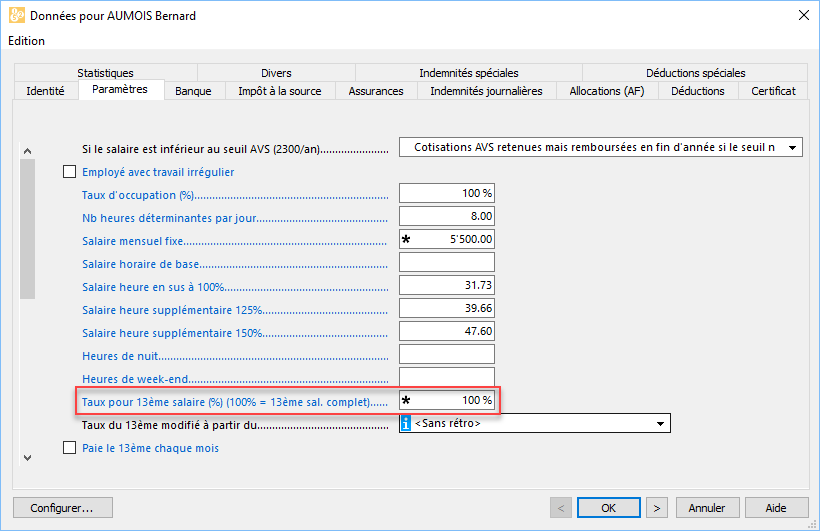Close the Données pour AUMOIS Bernard window
Image resolution: width=820 pixels, height=531 pixels.
[x=802, y=15]
